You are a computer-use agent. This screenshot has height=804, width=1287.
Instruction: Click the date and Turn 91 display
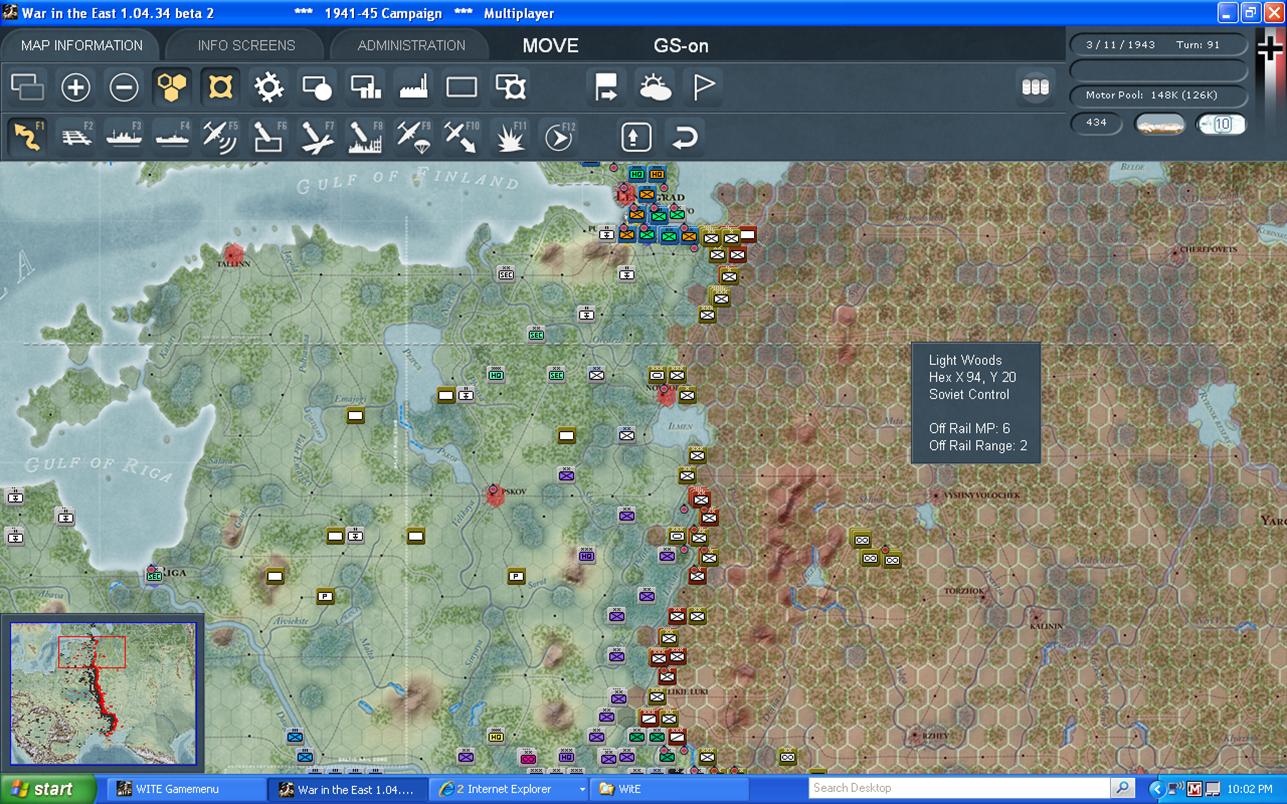pyautogui.click(x=1158, y=45)
